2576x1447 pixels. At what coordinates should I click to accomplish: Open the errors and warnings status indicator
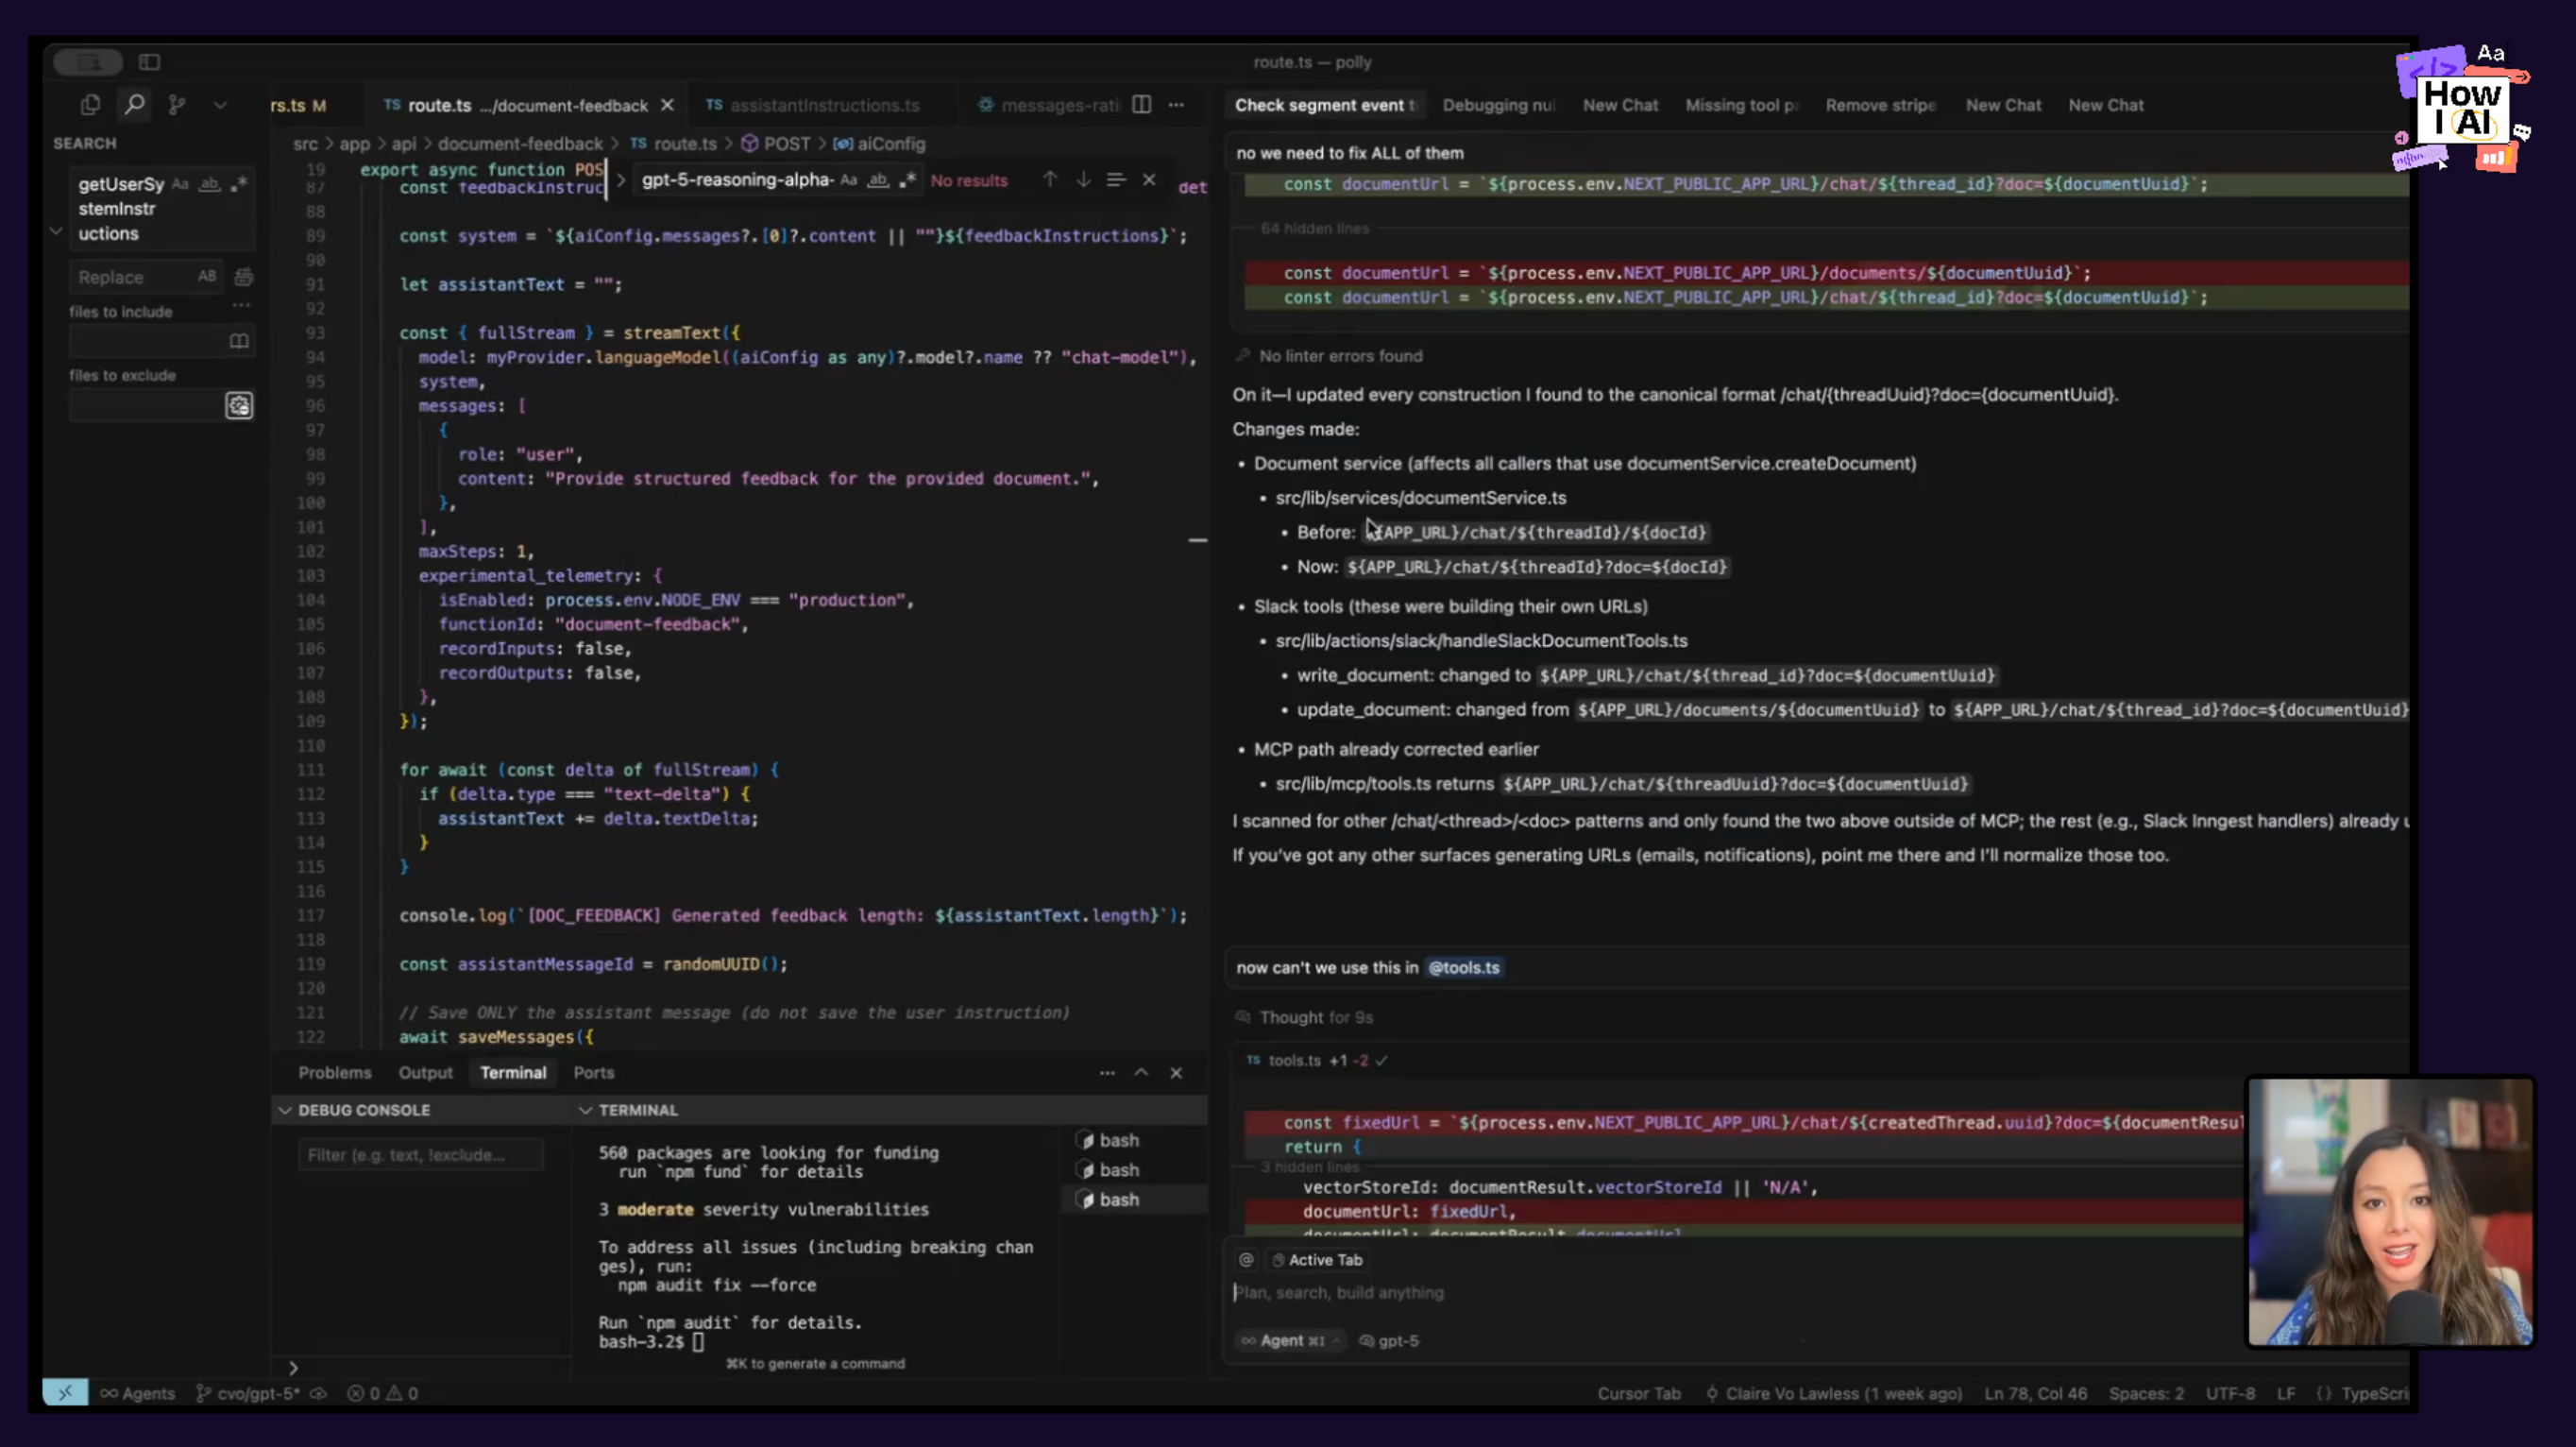click(382, 1393)
